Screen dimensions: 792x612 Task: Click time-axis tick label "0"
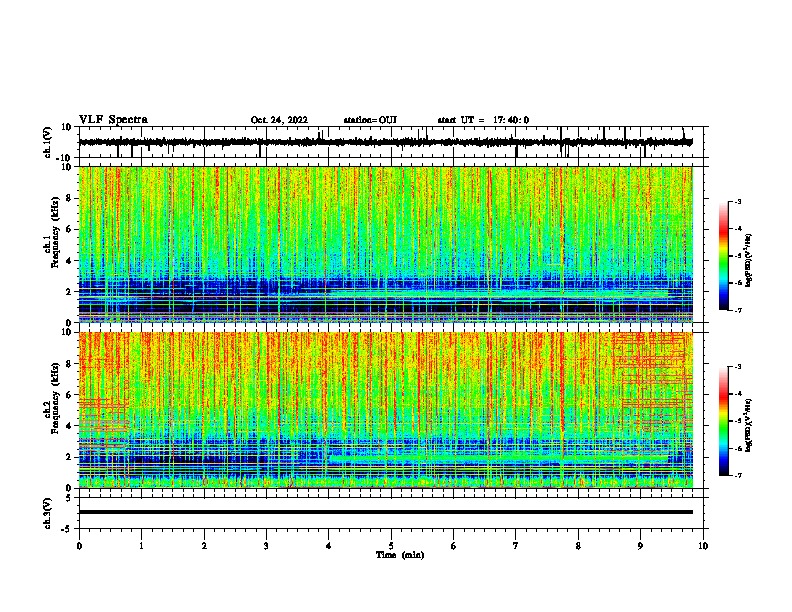(79, 546)
